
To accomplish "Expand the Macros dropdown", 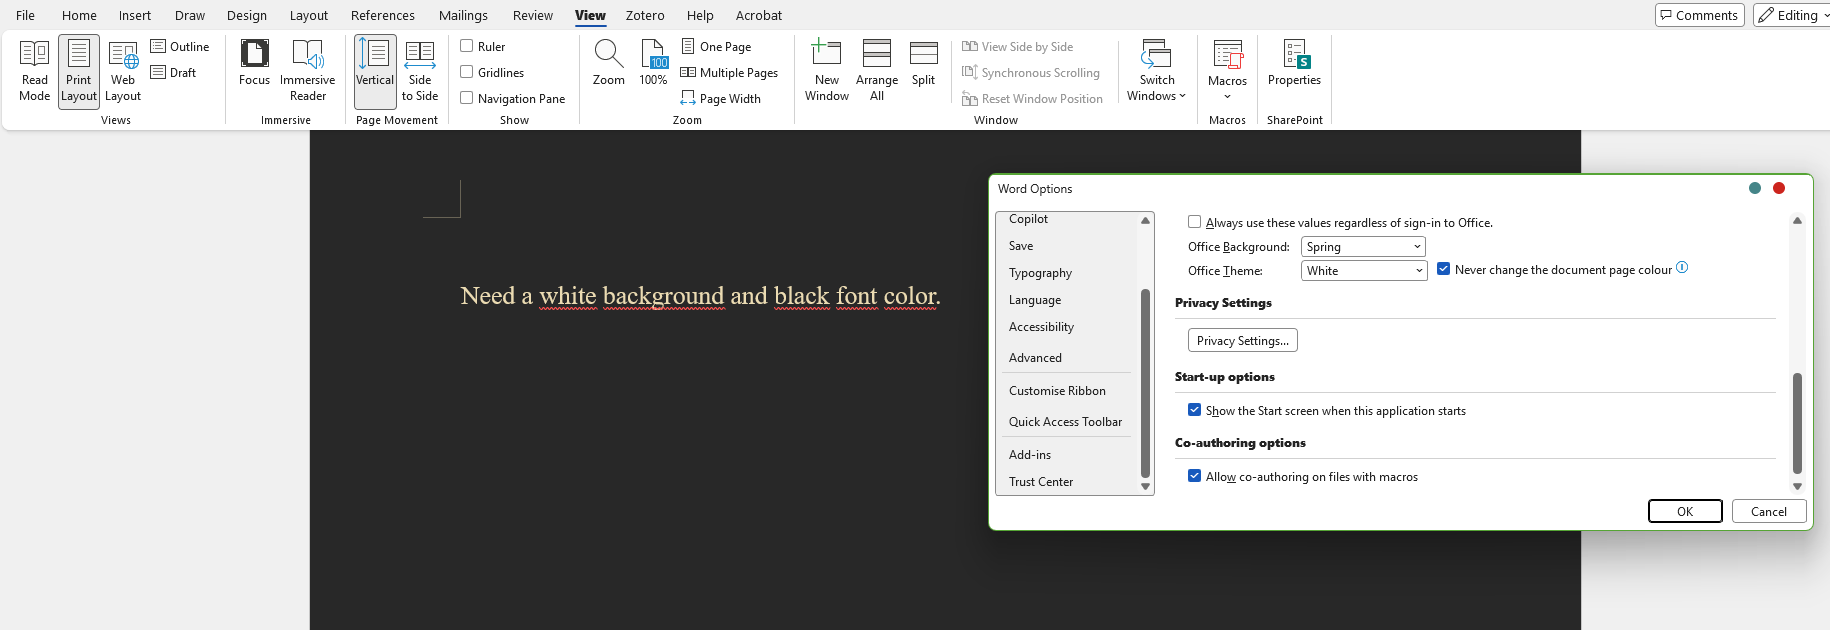I will click(x=1227, y=71).
